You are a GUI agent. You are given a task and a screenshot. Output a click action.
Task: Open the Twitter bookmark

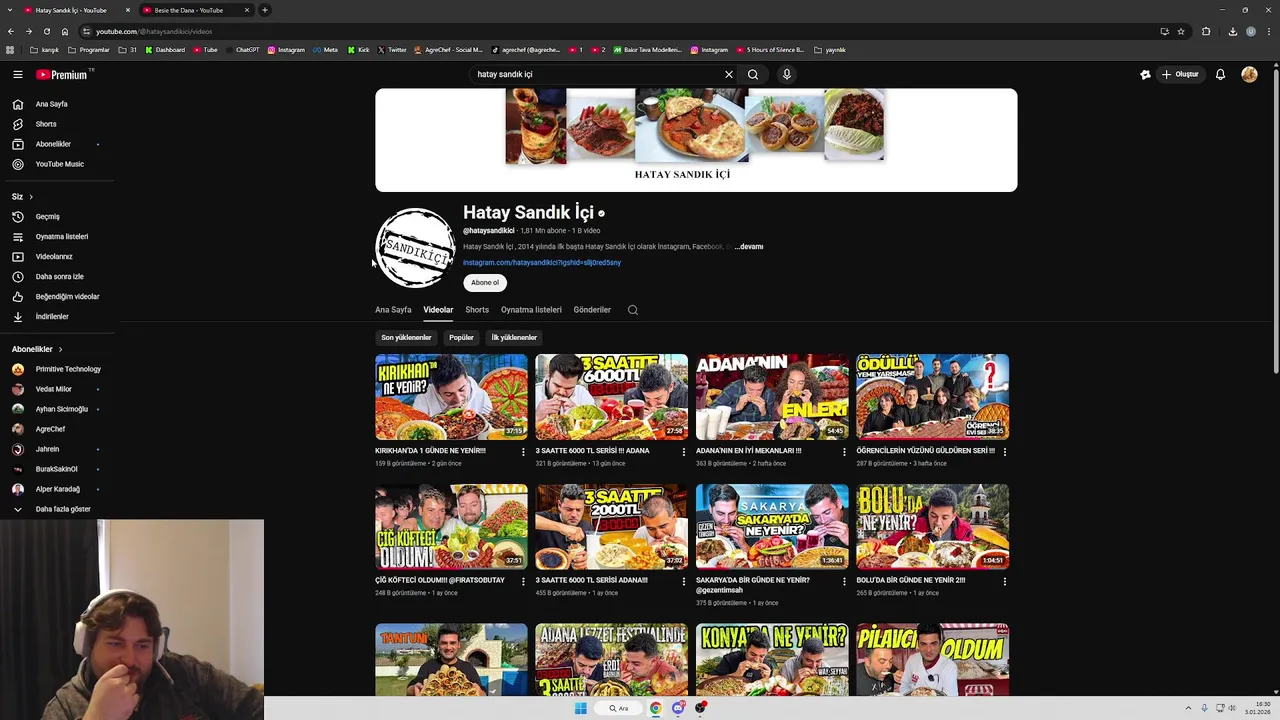click(x=393, y=50)
